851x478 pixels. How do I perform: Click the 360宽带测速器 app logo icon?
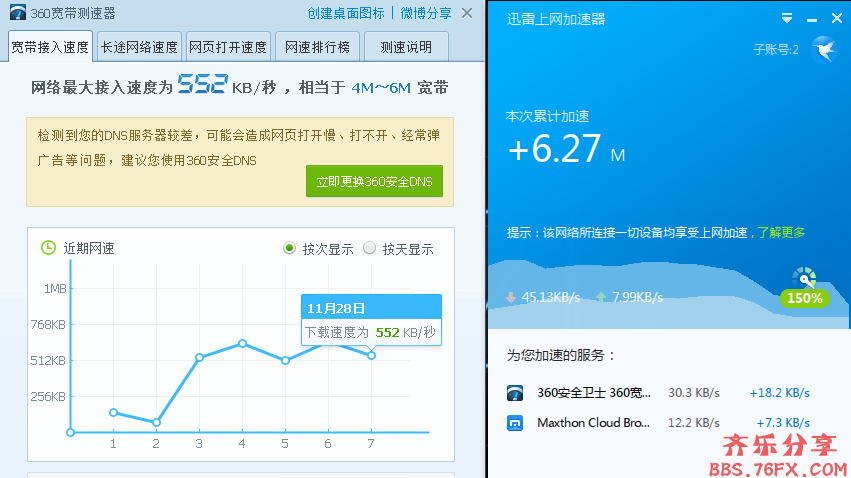tap(17, 12)
